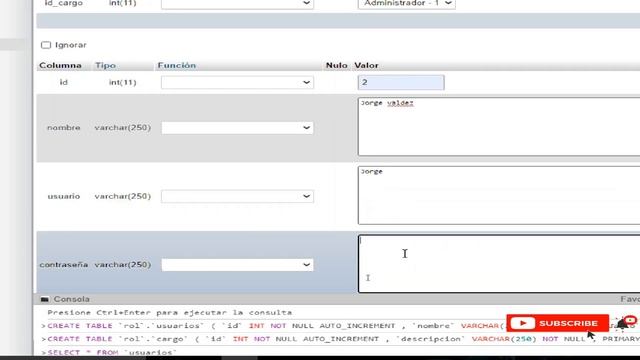Sort by the Función column header

tap(177, 65)
